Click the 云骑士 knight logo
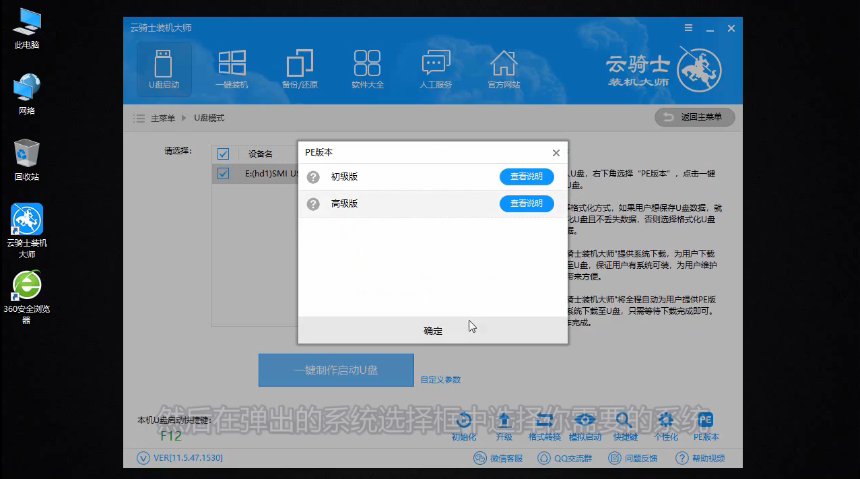This screenshot has width=860, height=479. (x=699, y=70)
